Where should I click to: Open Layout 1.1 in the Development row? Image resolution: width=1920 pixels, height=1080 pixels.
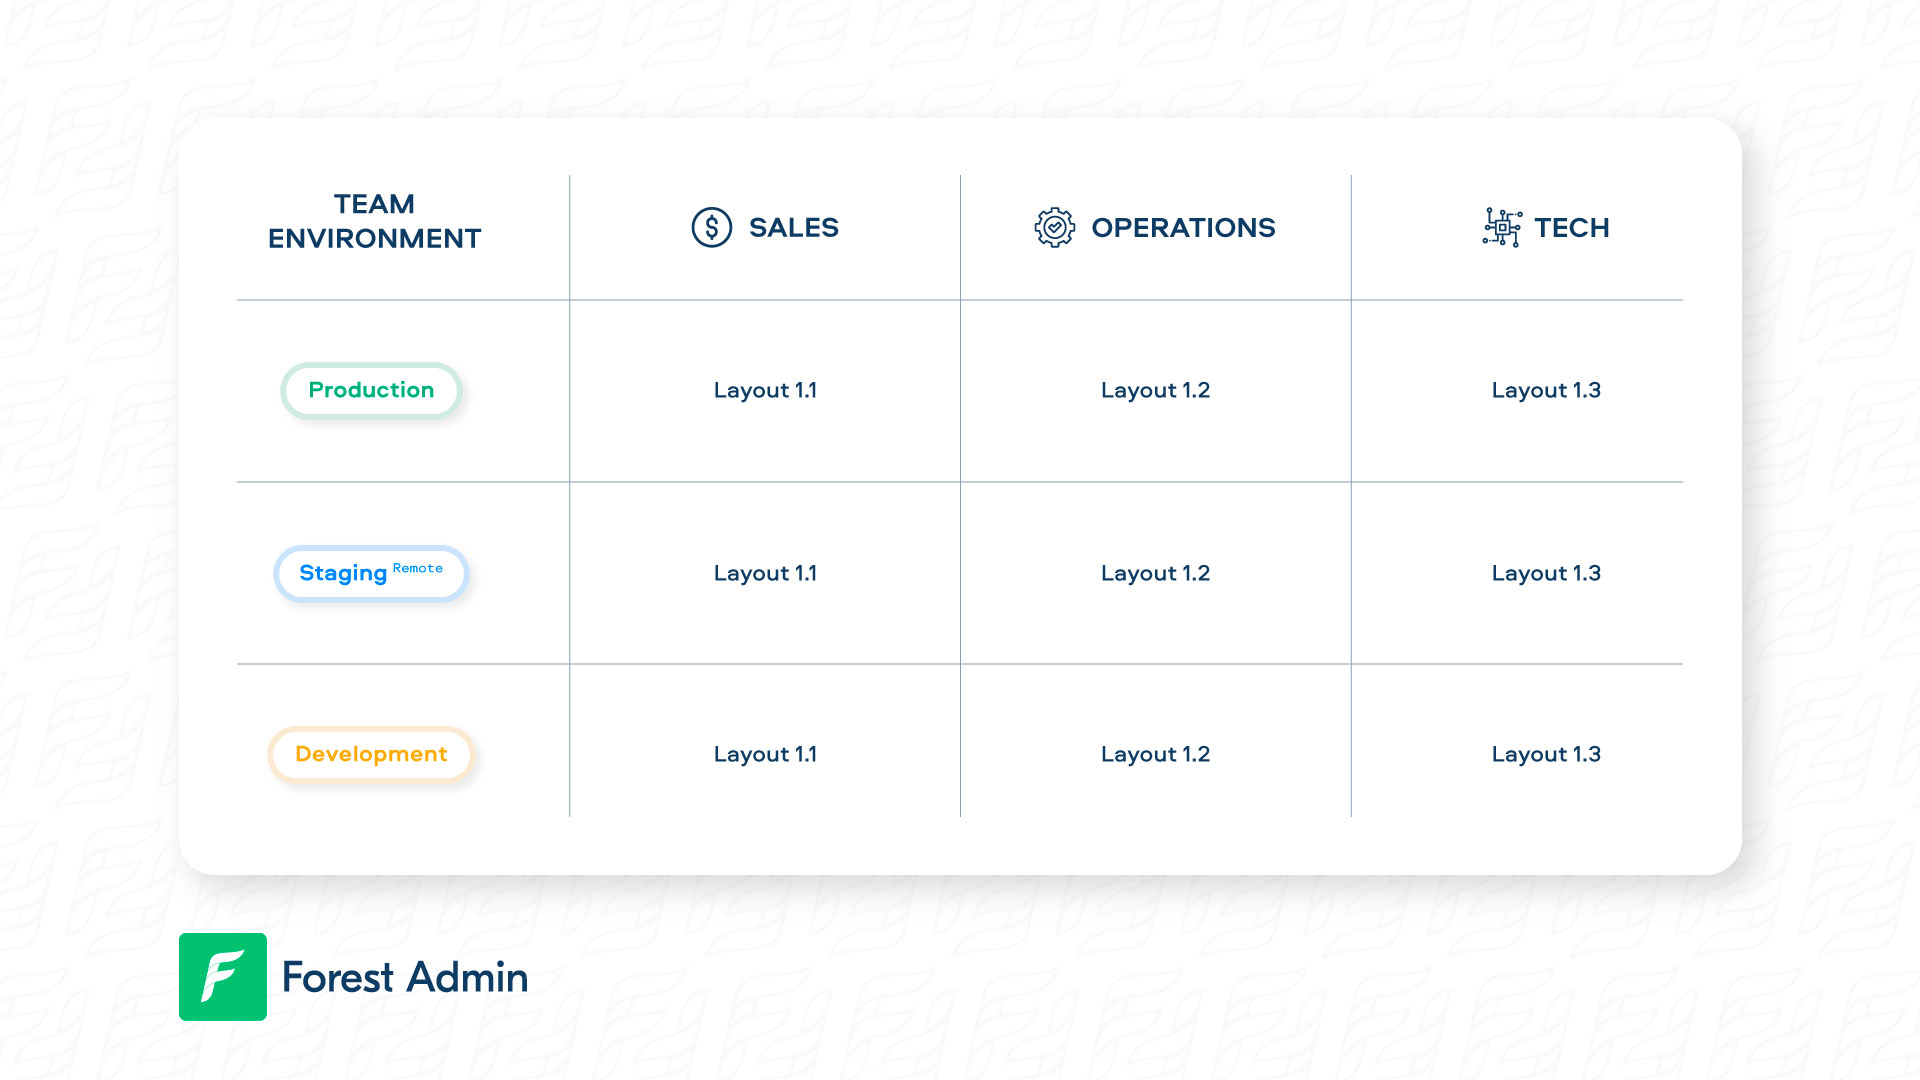pos(765,754)
